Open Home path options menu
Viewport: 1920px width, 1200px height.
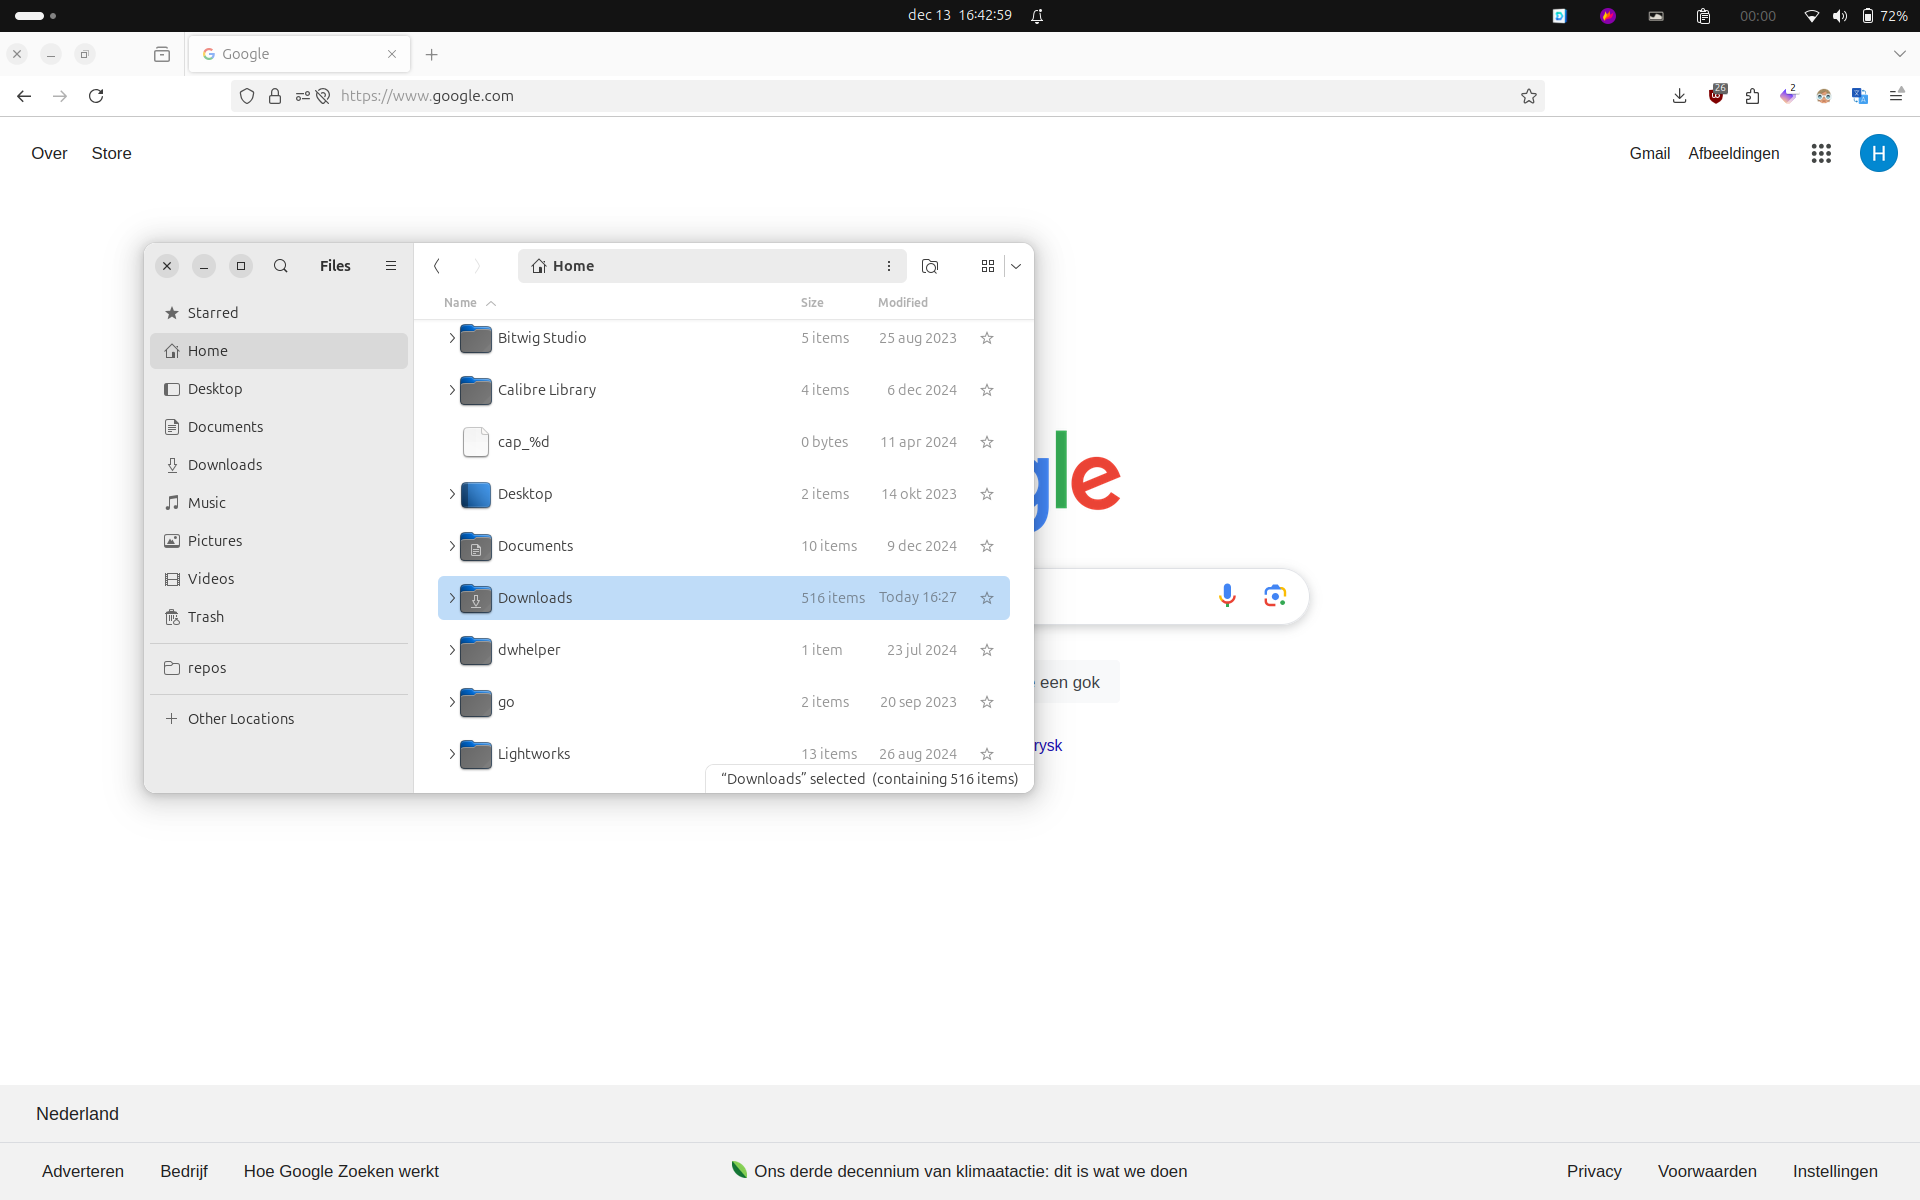point(889,266)
